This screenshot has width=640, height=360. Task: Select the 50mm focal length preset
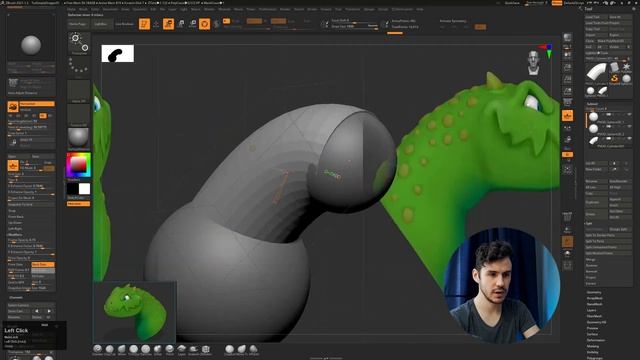click(x=43, y=116)
